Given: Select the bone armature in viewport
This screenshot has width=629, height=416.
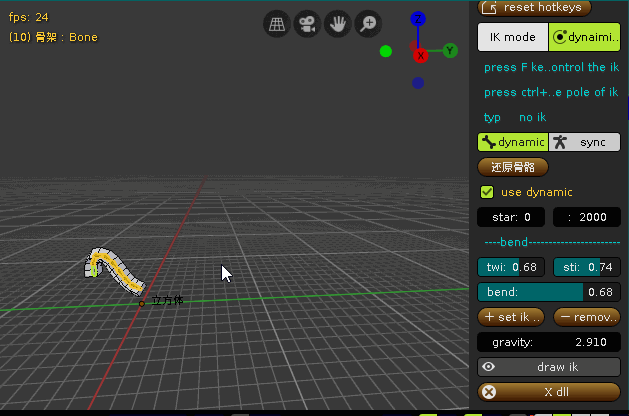Looking at the screenshot, I should (x=114, y=268).
